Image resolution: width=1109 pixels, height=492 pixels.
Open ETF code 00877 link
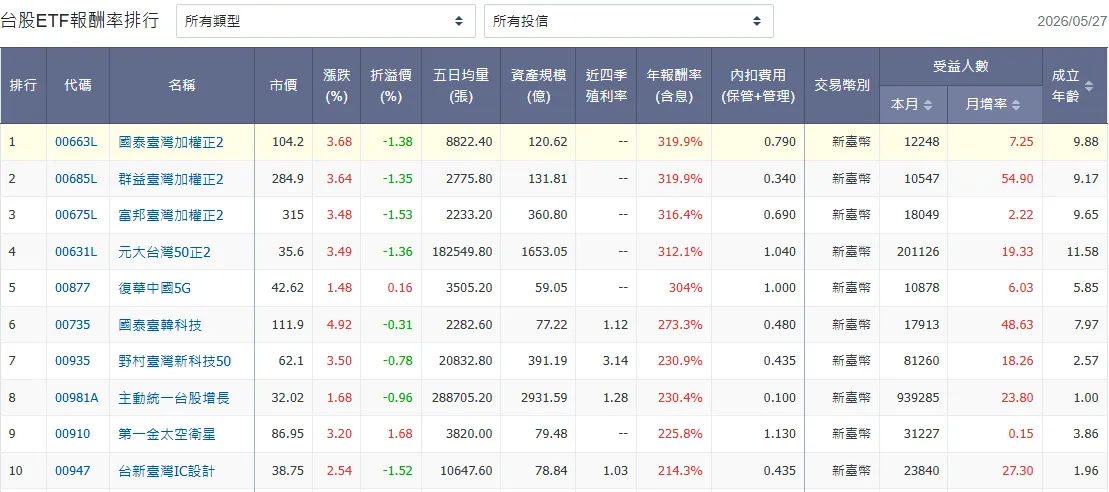(73, 288)
